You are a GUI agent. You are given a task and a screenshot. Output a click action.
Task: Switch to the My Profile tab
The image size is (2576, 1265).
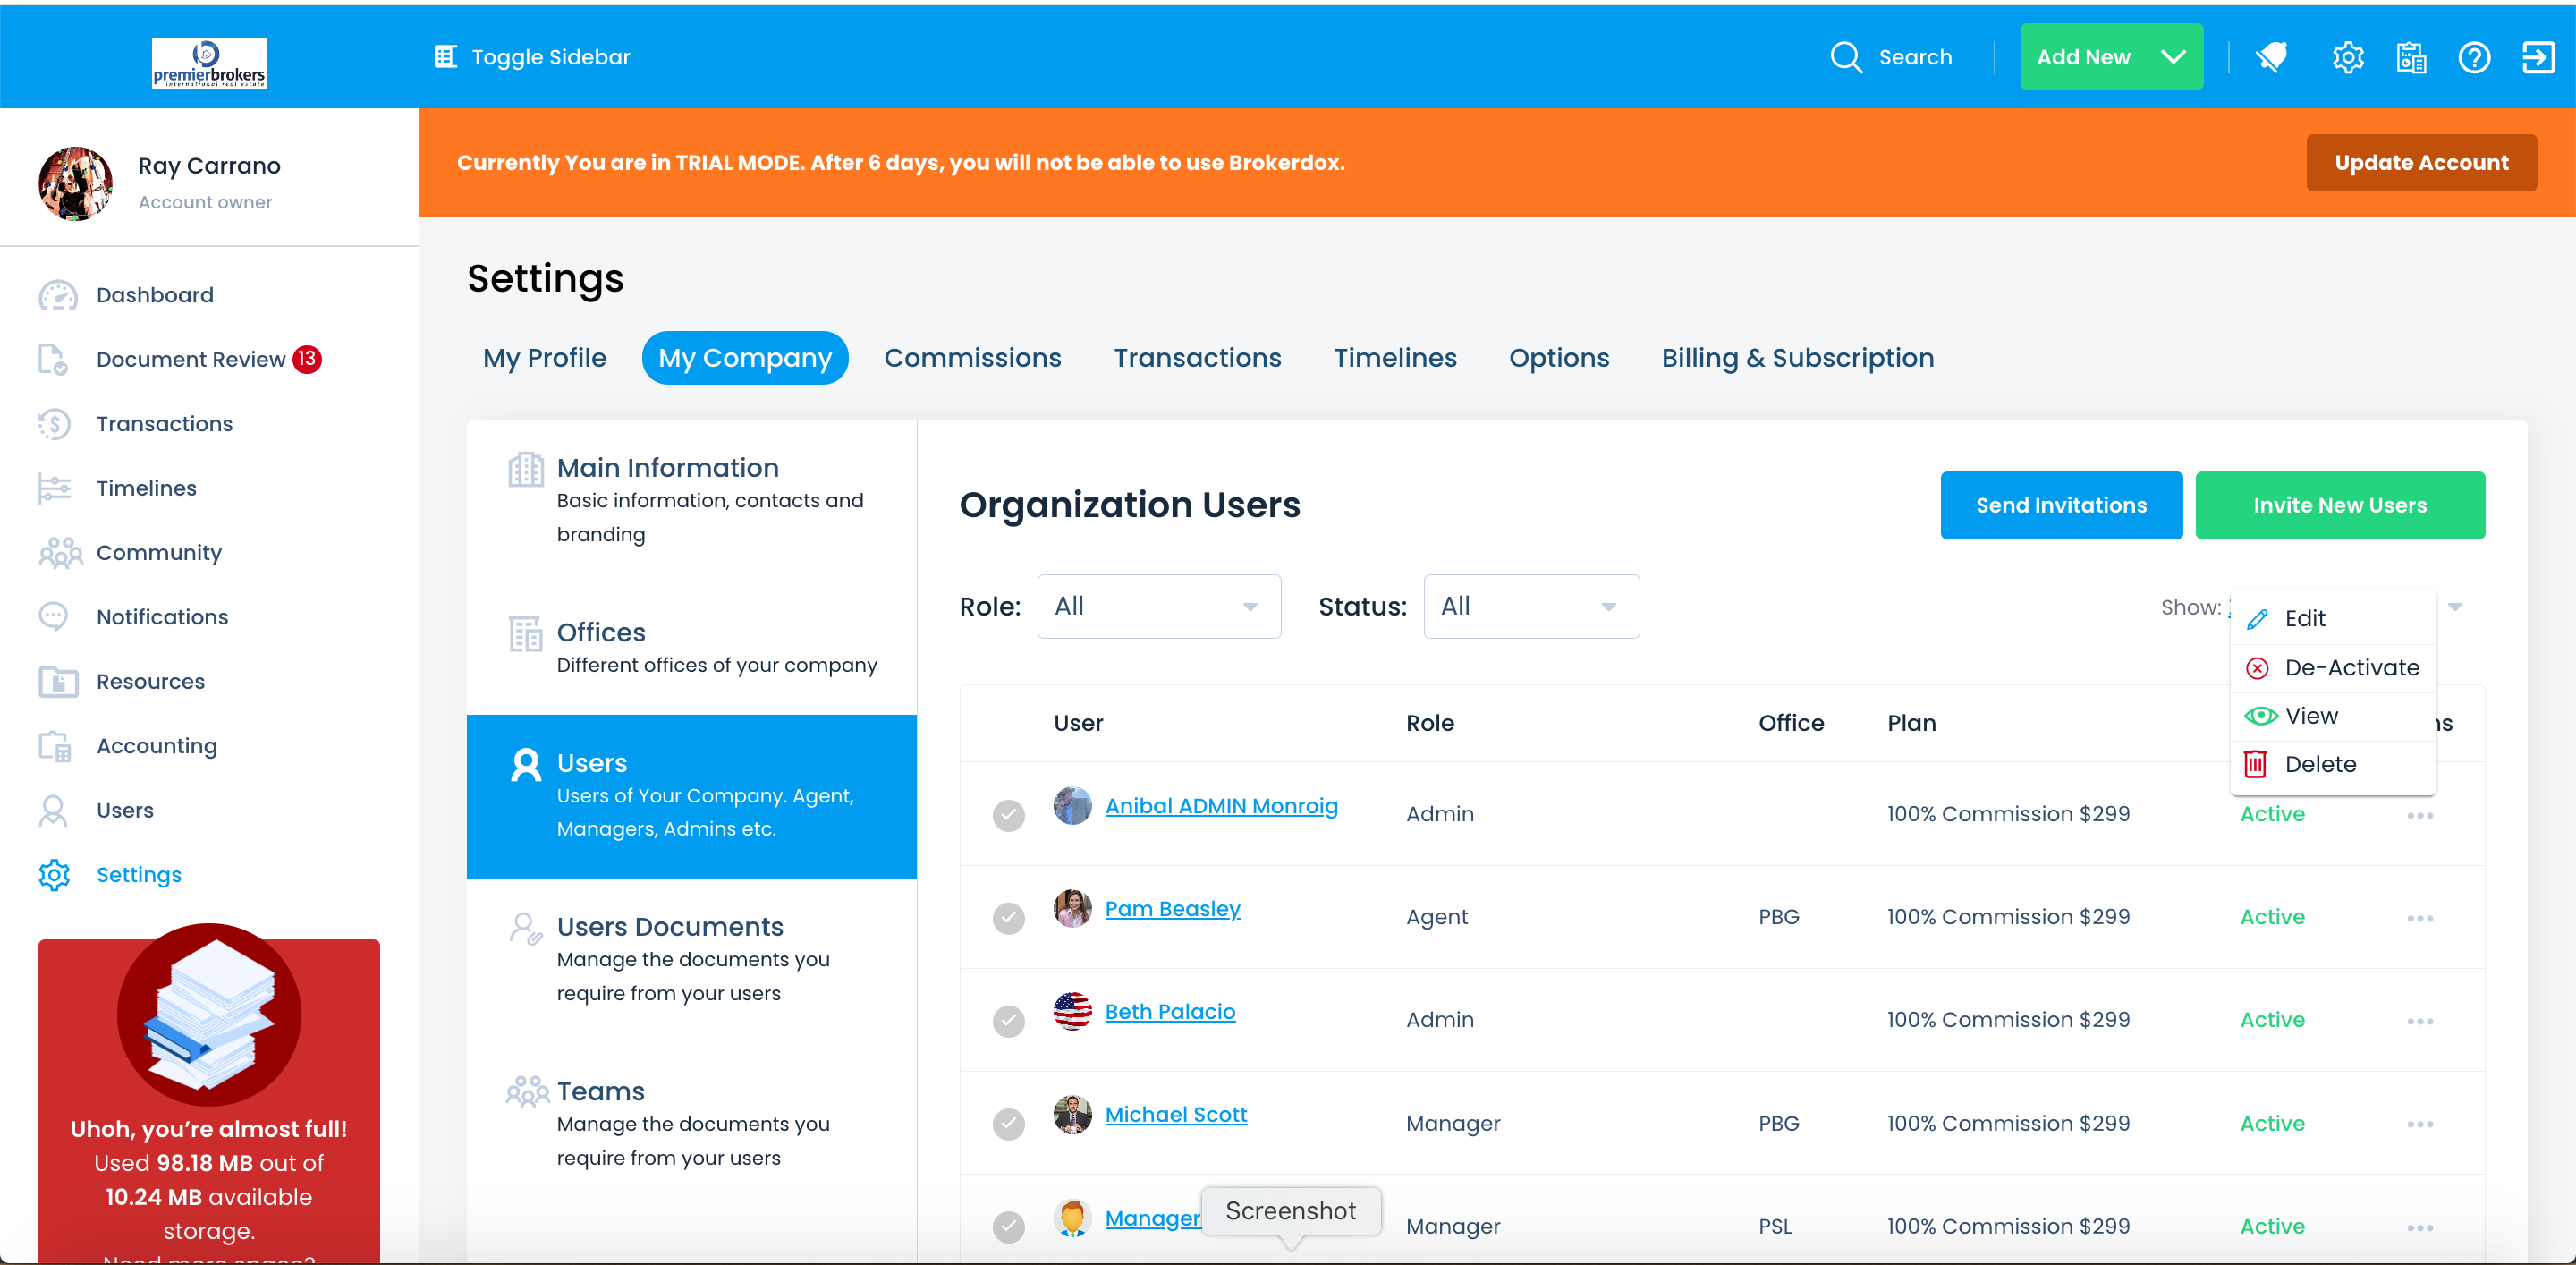point(544,358)
